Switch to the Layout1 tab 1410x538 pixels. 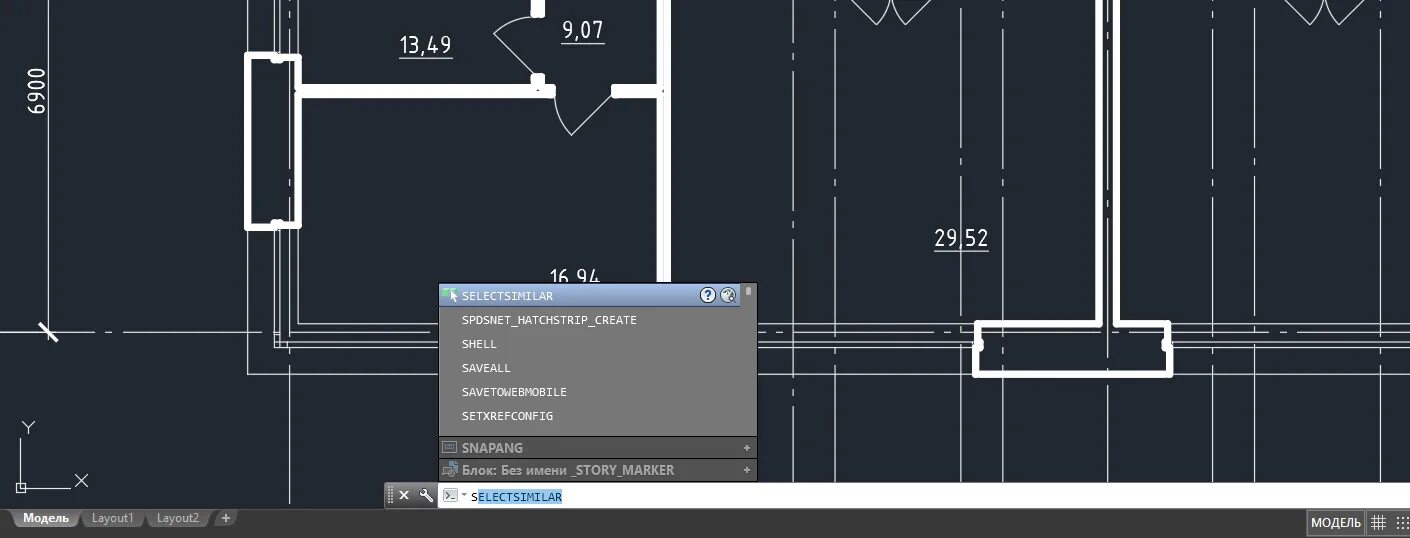click(x=112, y=518)
